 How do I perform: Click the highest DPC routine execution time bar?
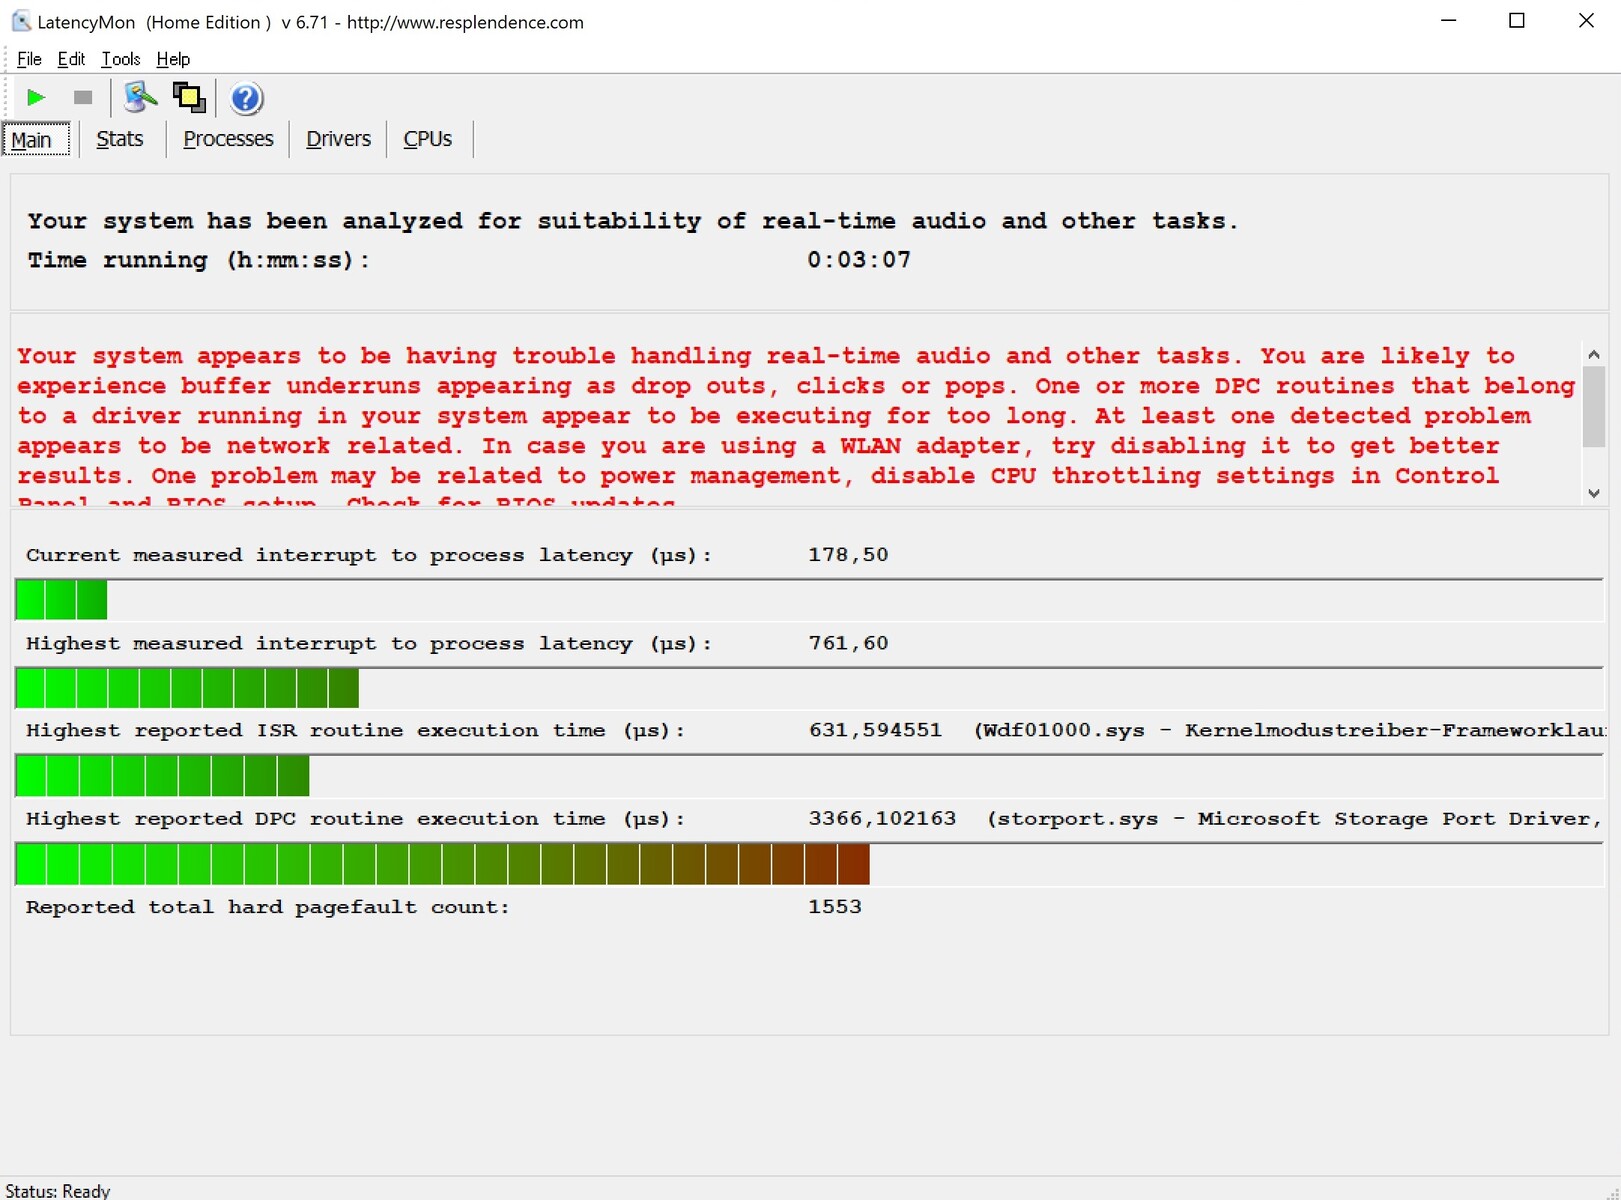tap(442, 864)
